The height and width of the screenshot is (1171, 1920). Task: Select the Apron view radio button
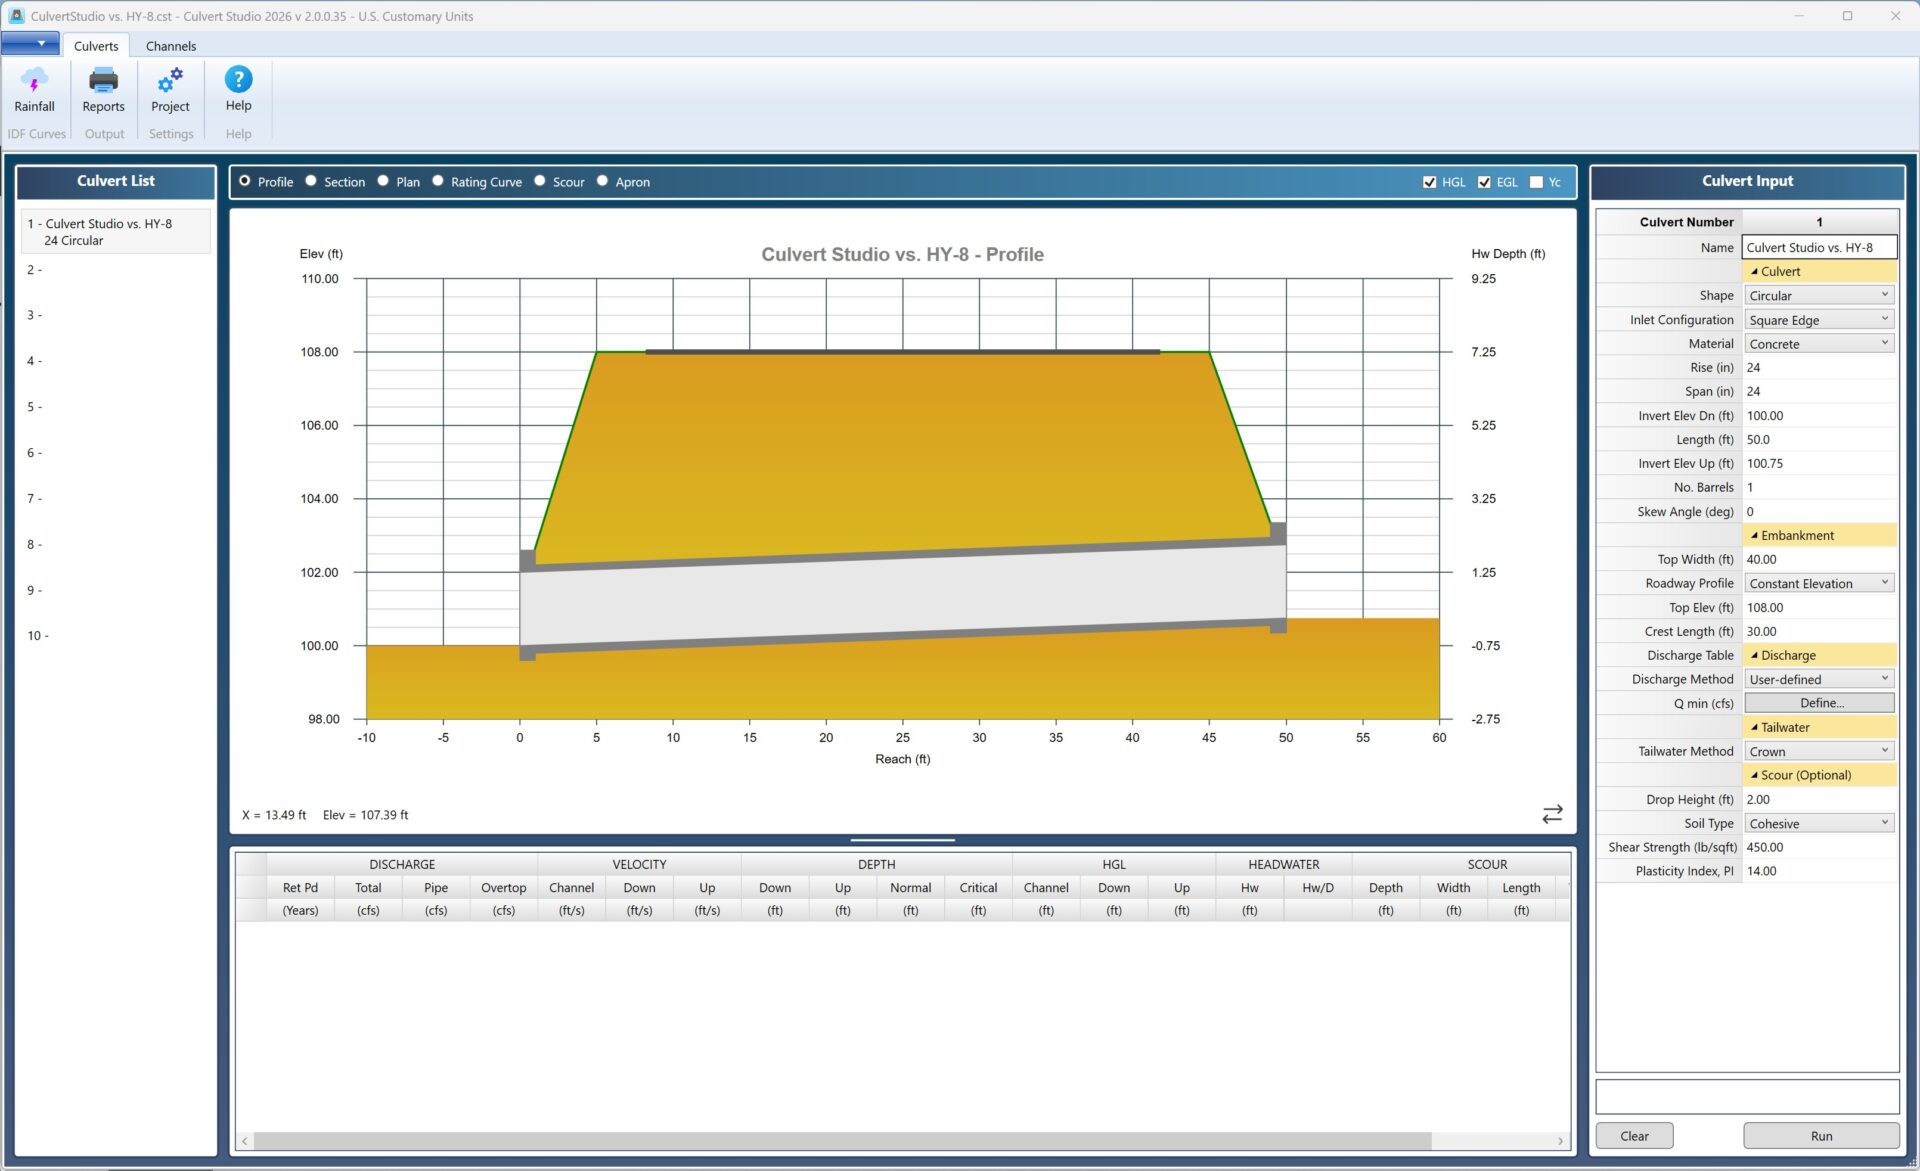coord(603,181)
